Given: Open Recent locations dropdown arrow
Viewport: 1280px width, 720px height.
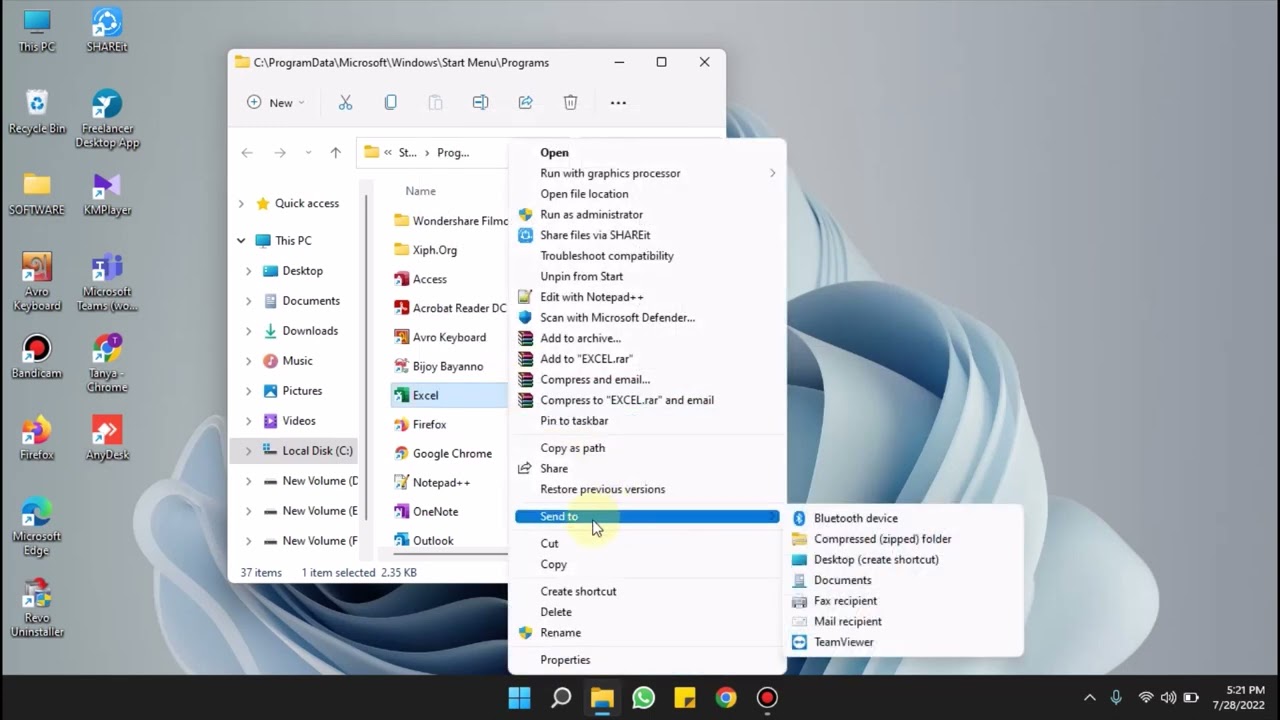Looking at the screenshot, I should pos(308,153).
